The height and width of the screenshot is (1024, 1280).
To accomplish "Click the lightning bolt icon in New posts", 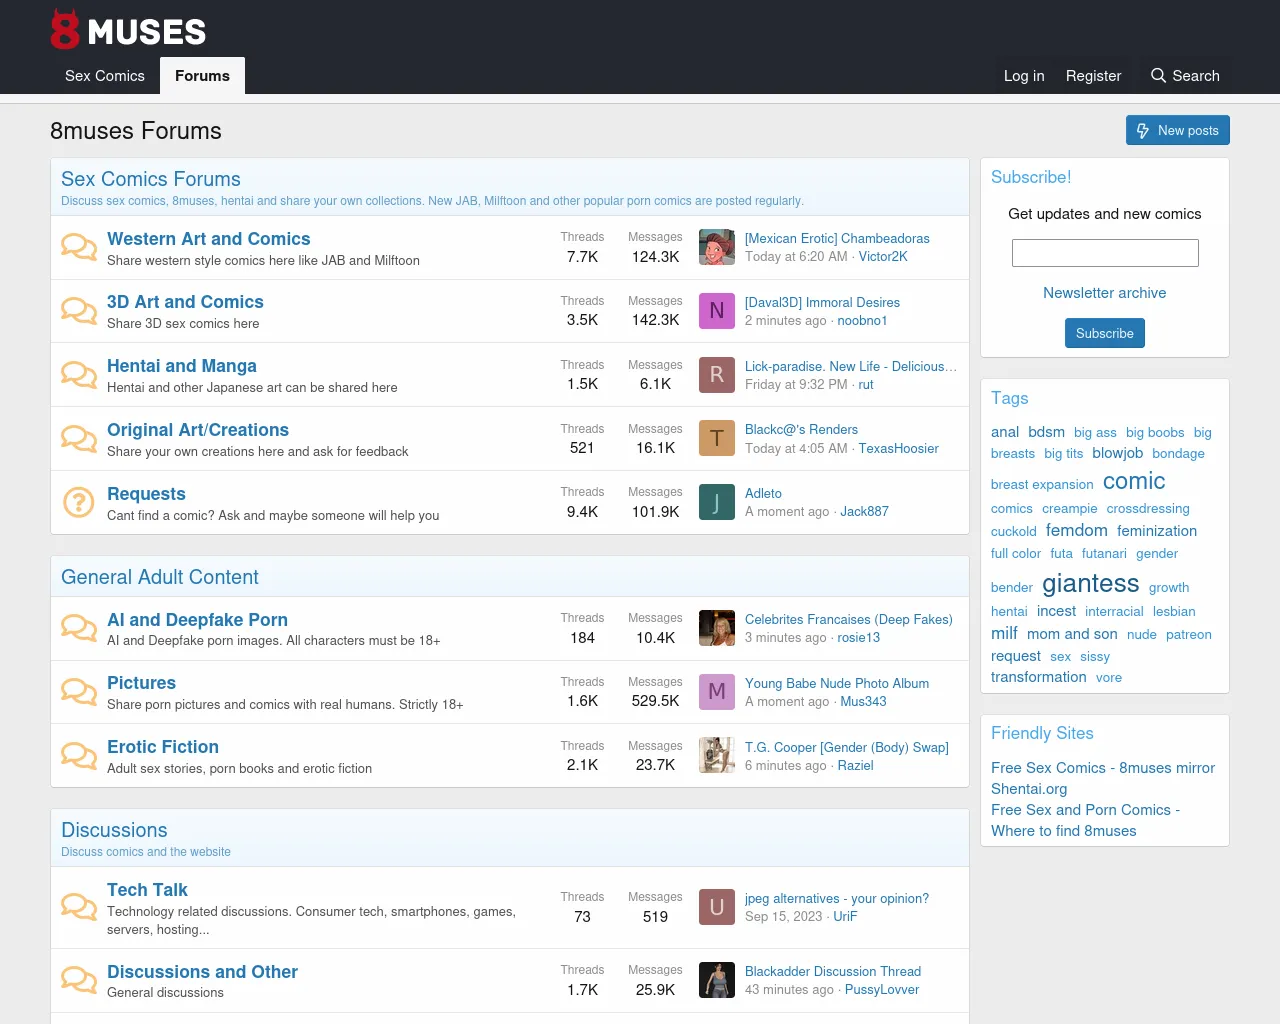I will coord(1143,131).
